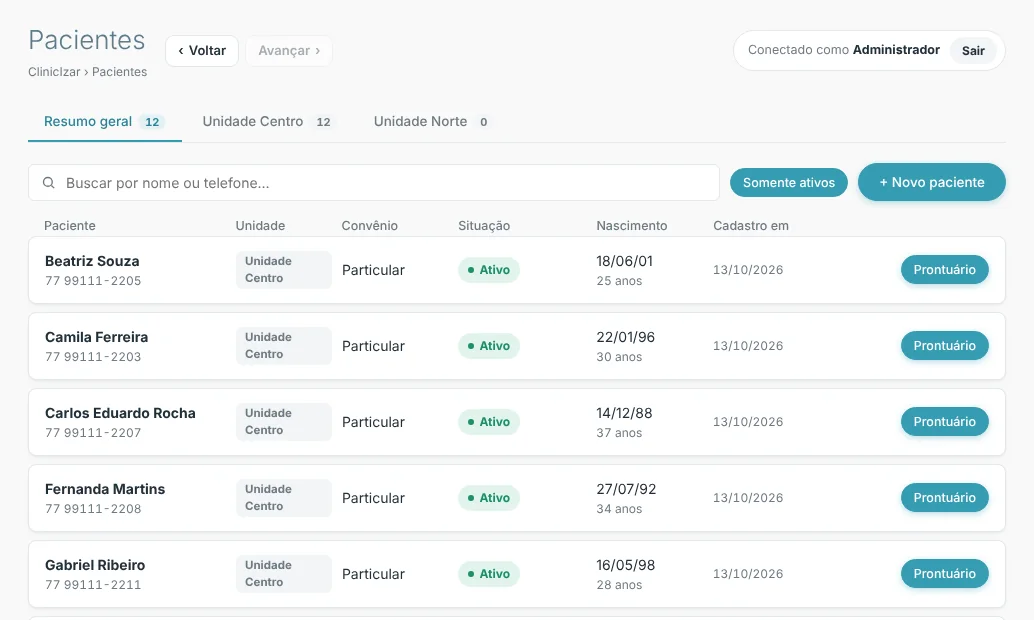Go back with the Voltar button
This screenshot has height=620, width=1034.
tap(202, 51)
